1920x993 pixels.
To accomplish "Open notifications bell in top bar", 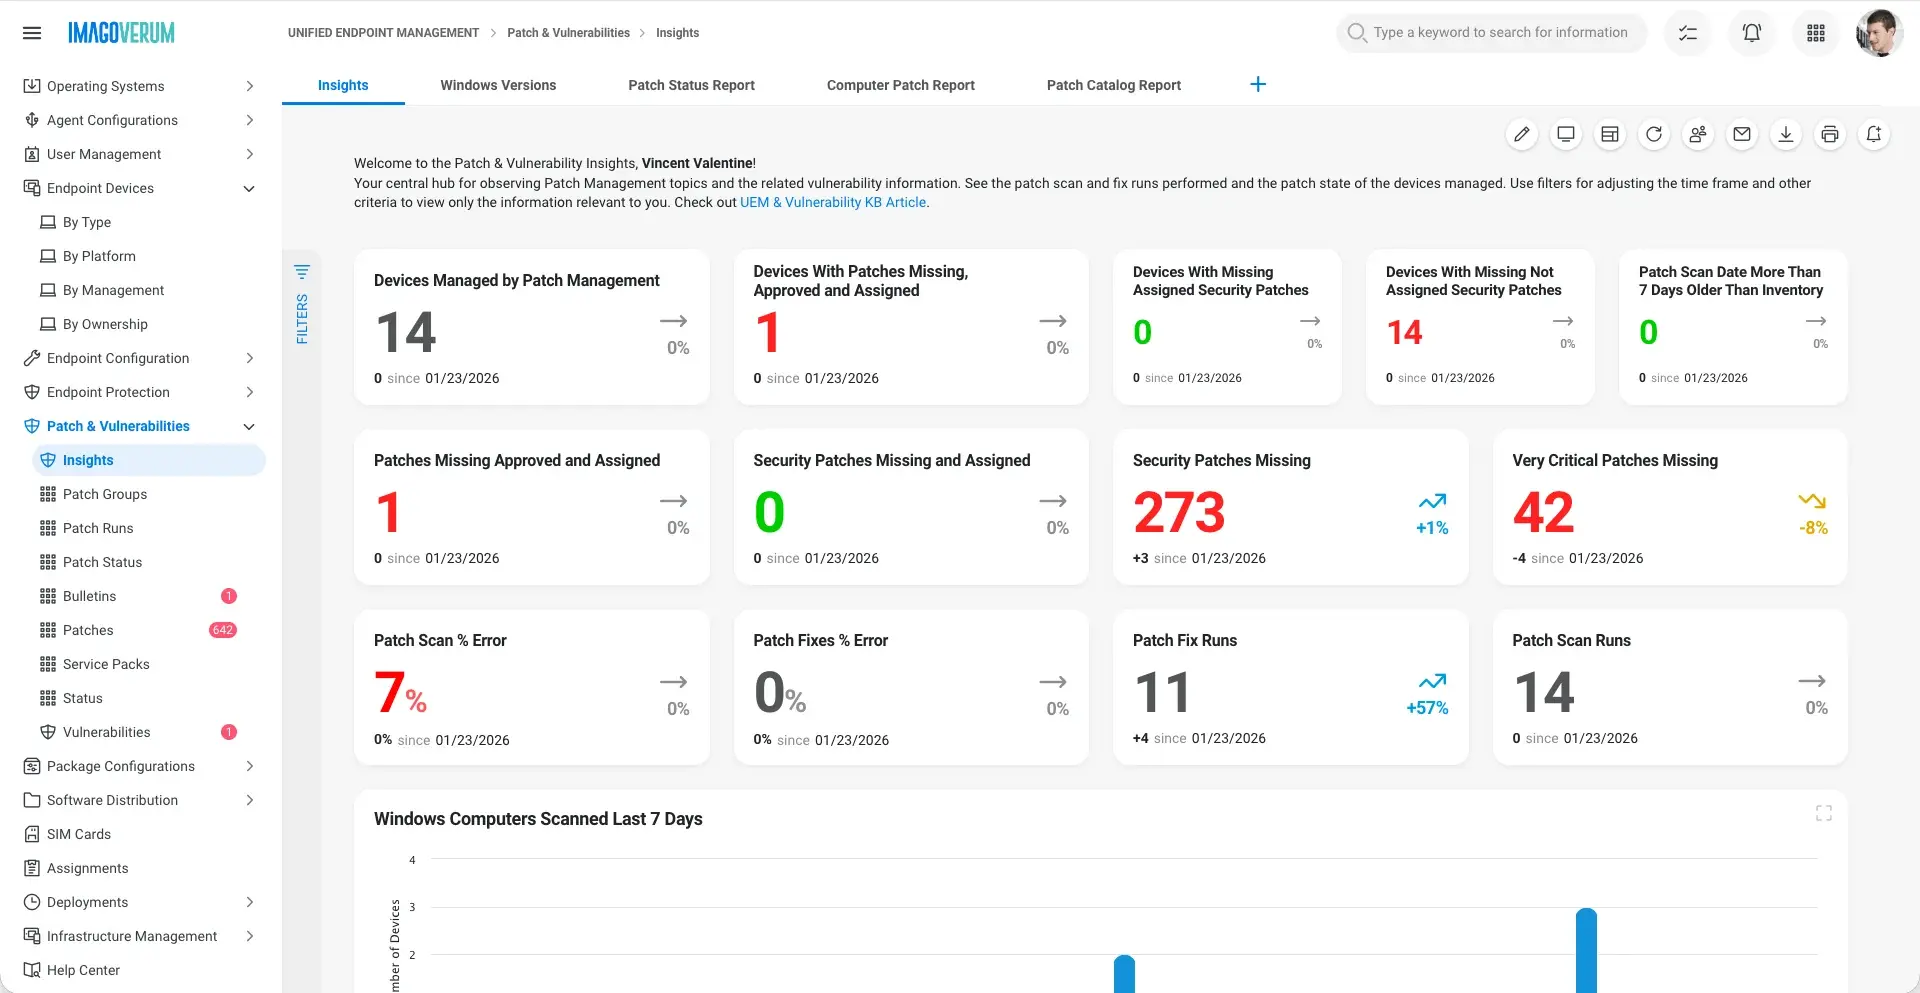I will (x=1751, y=32).
